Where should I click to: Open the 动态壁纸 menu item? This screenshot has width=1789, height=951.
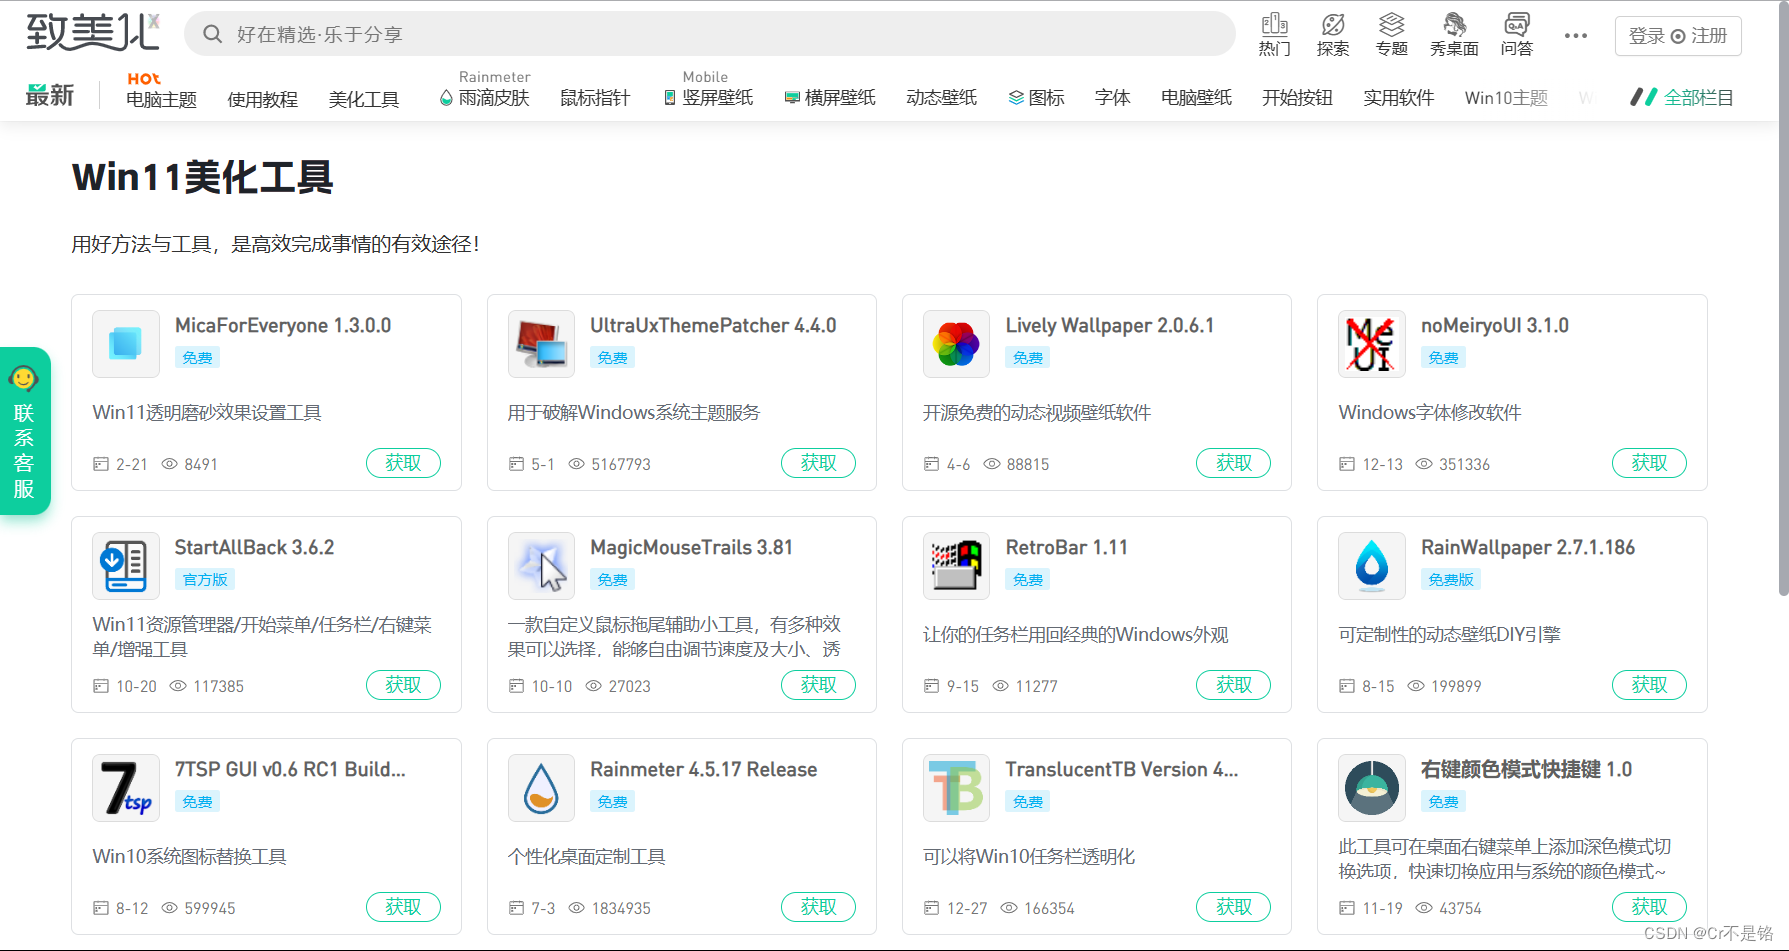tap(941, 97)
